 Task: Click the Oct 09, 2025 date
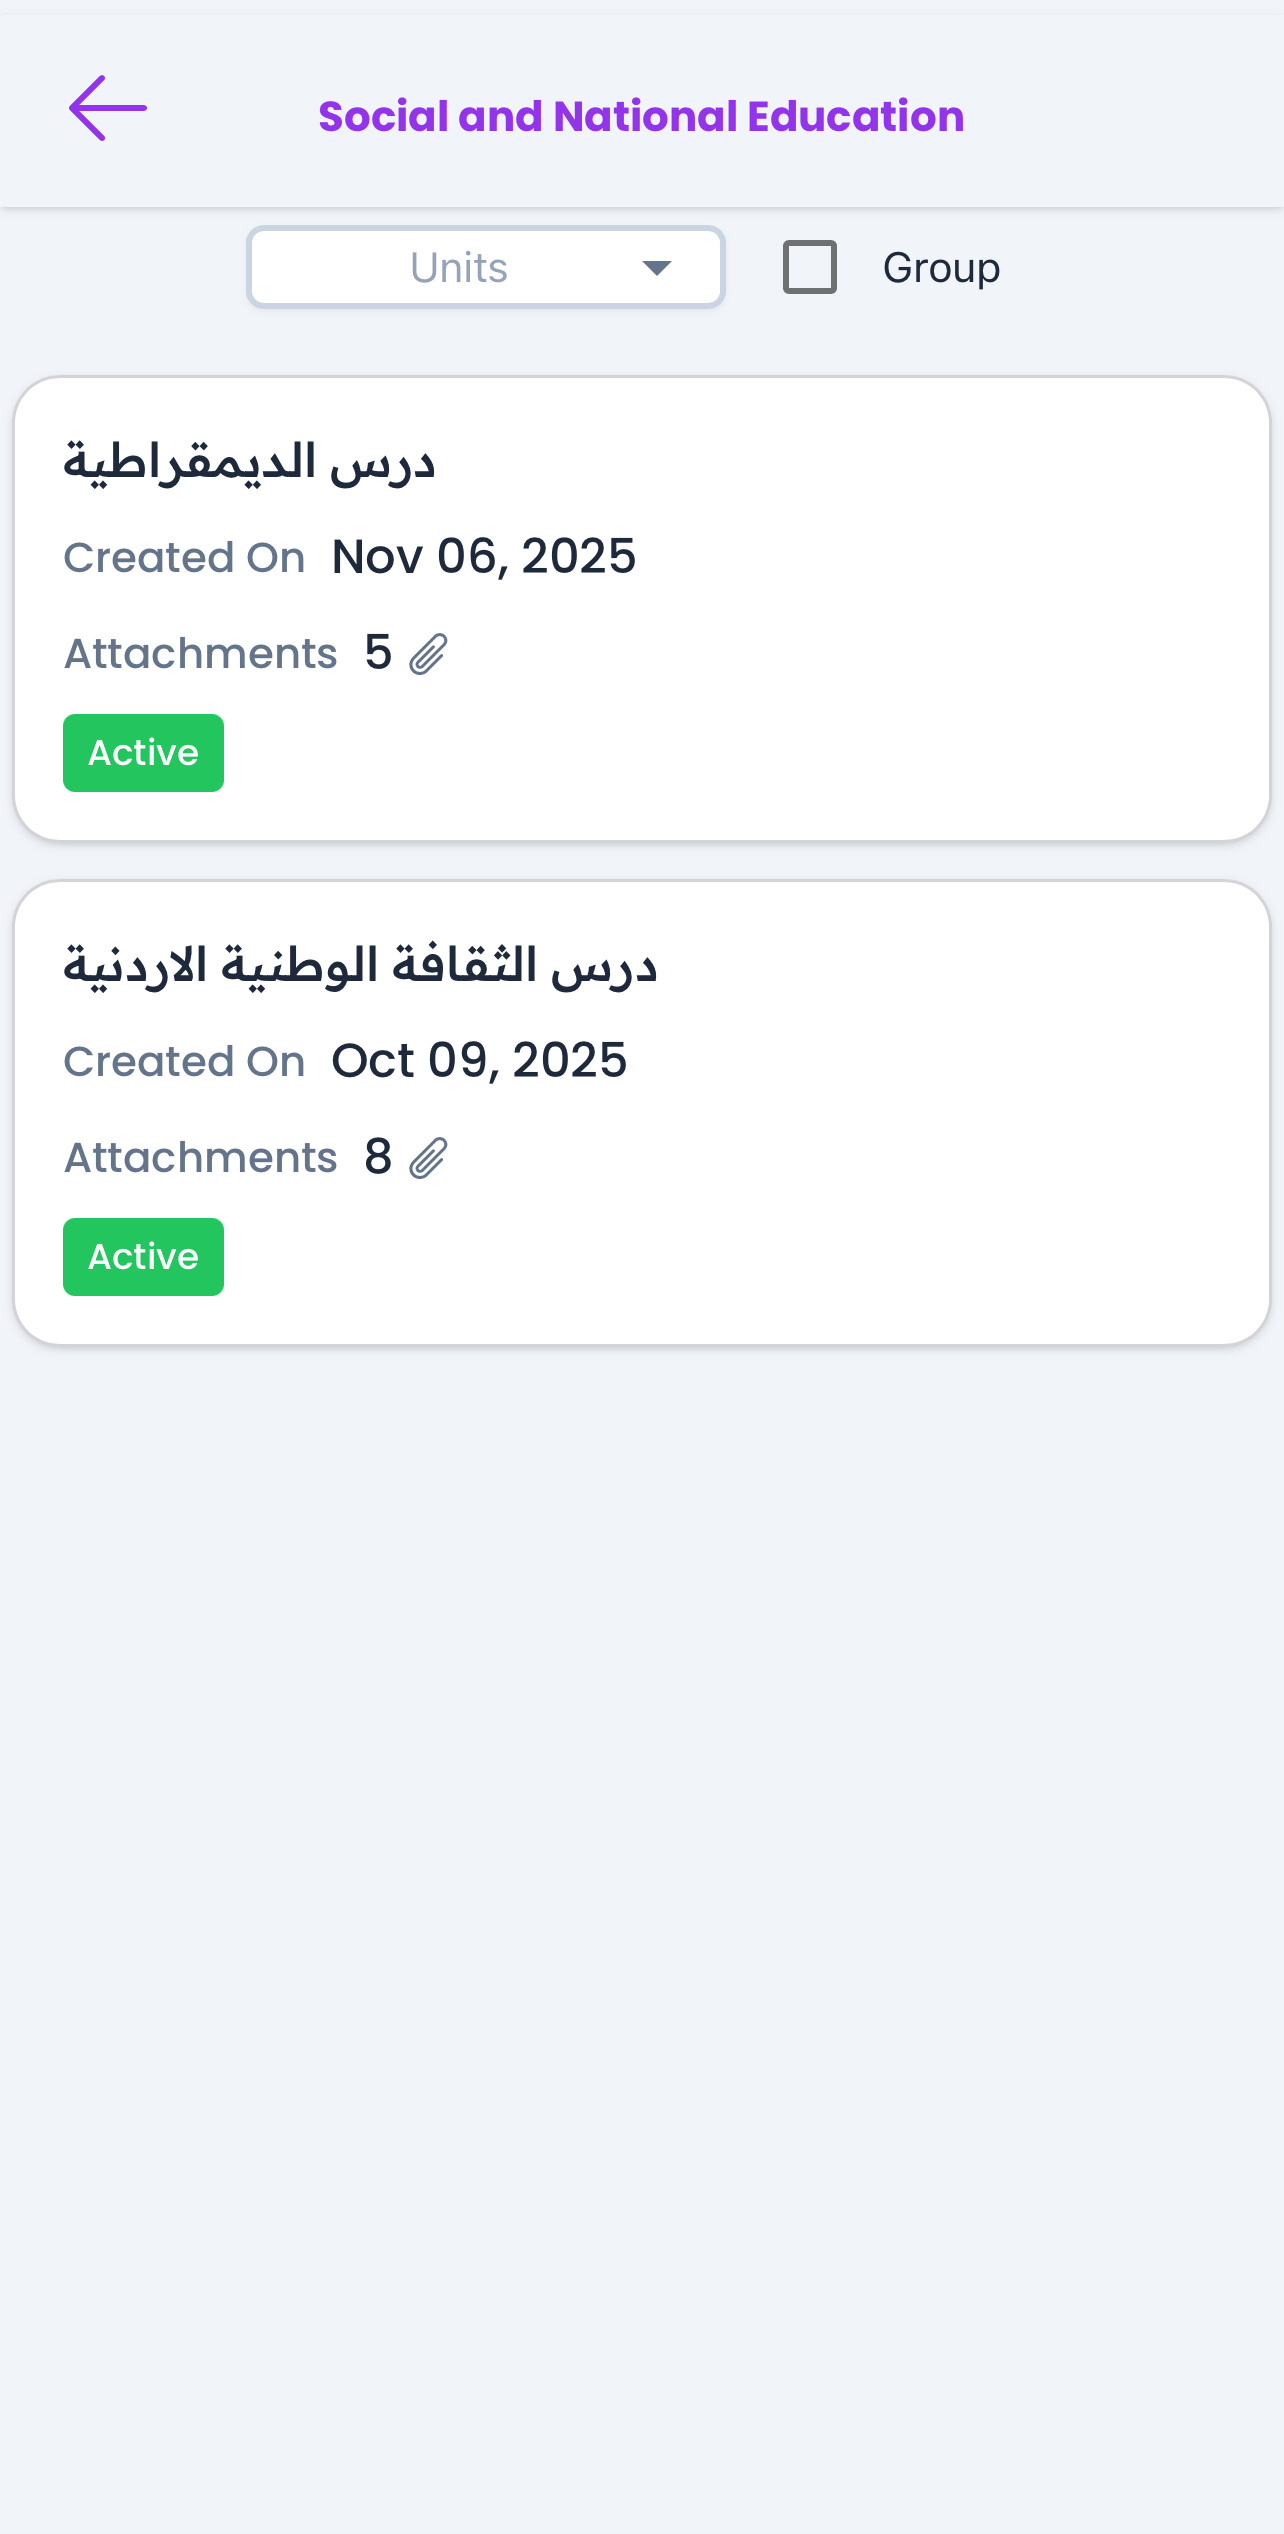(479, 1061)
